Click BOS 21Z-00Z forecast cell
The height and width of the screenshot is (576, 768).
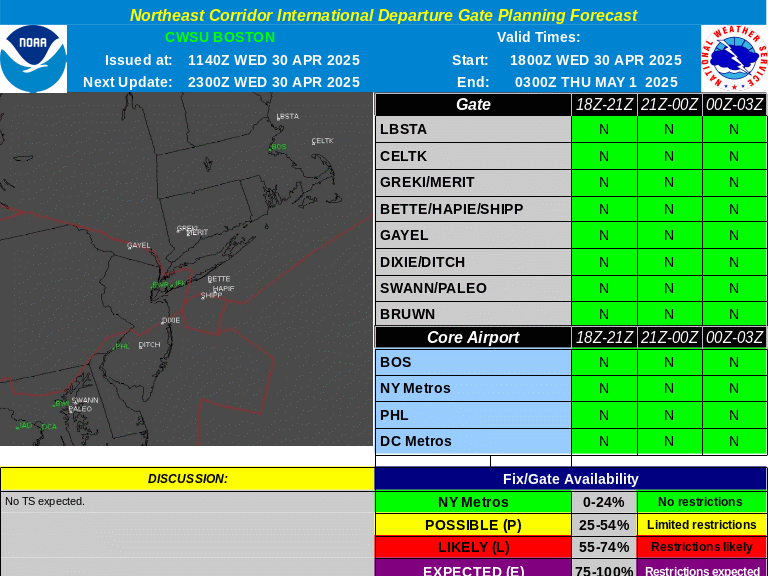coord(669,362)
